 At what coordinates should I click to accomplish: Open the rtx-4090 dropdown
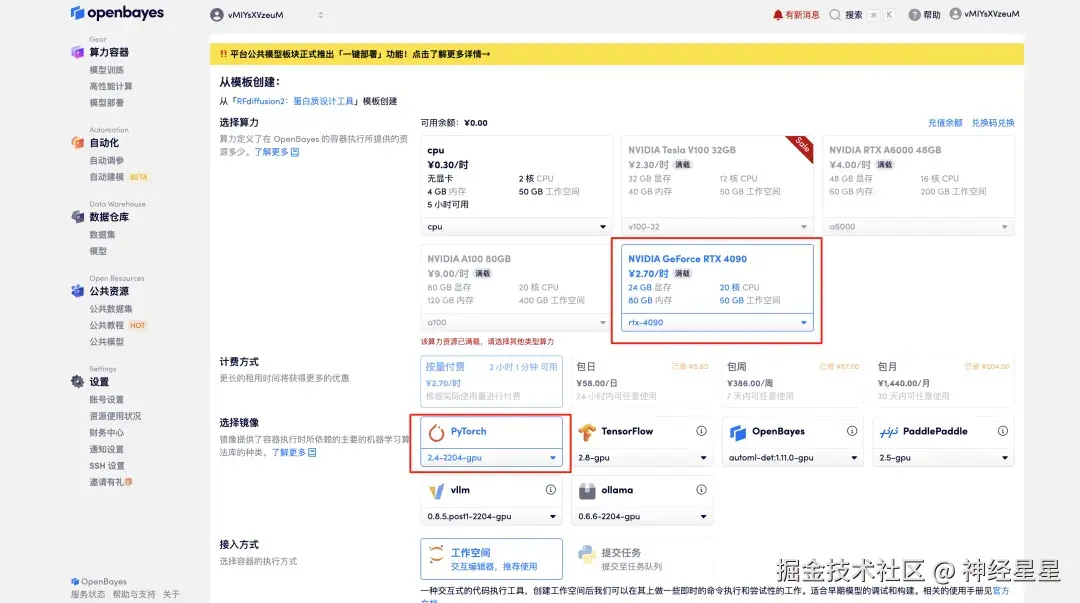(717, 323)
